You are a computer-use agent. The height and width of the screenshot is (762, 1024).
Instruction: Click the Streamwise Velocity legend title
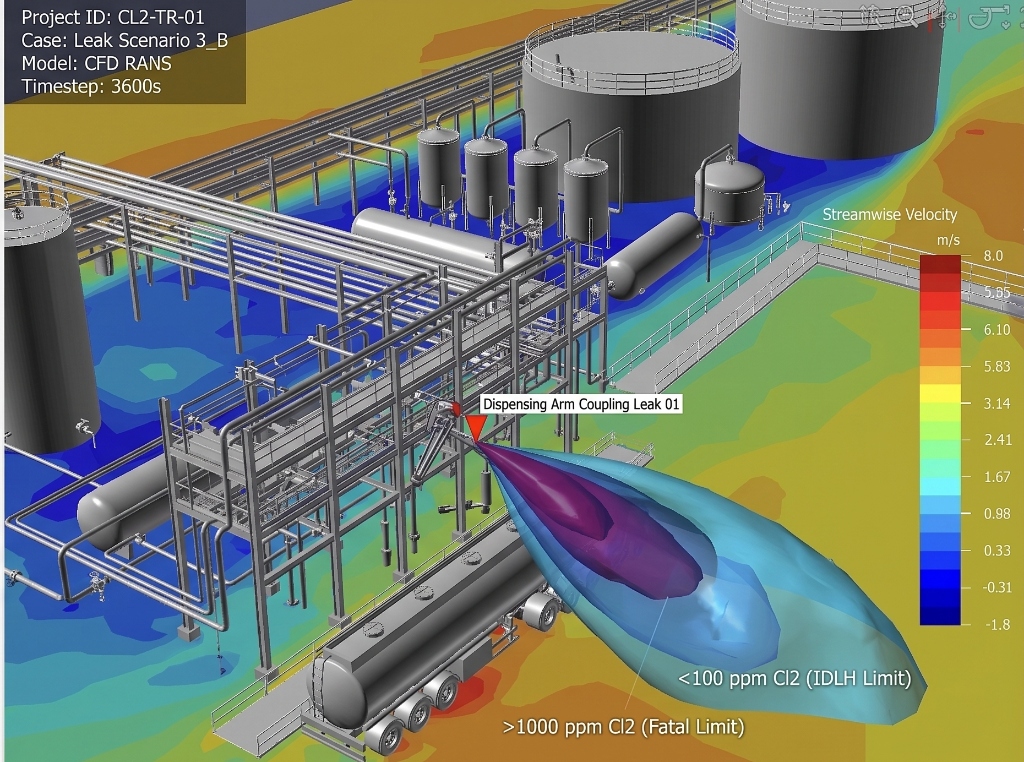click(889, 215)
